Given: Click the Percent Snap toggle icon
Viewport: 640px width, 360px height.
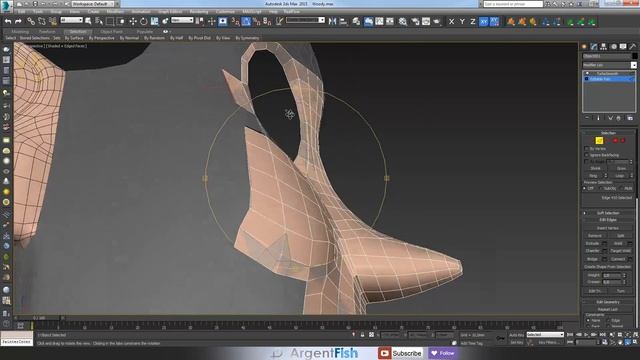Looking at the screenshot, I should (x=257, y=21).
